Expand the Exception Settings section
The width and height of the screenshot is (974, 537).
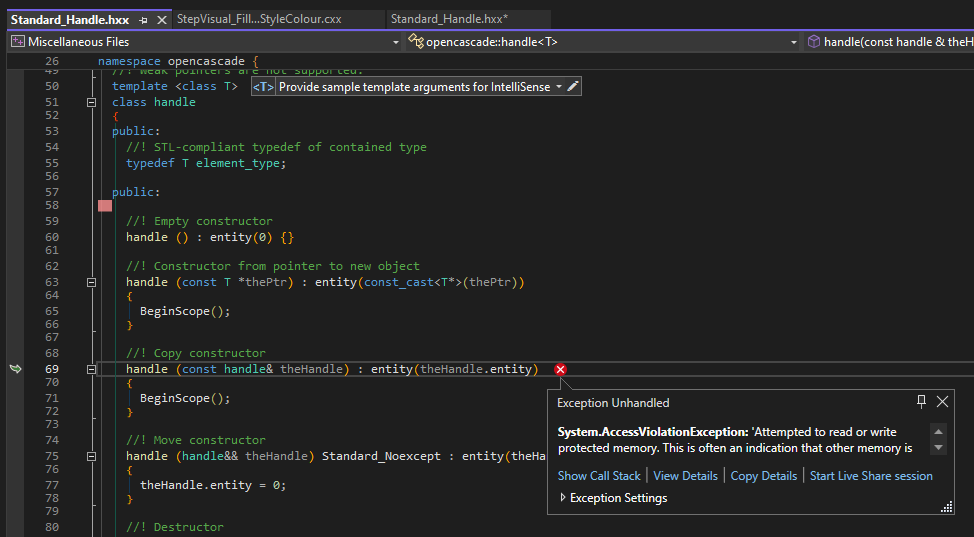[563, 498]
